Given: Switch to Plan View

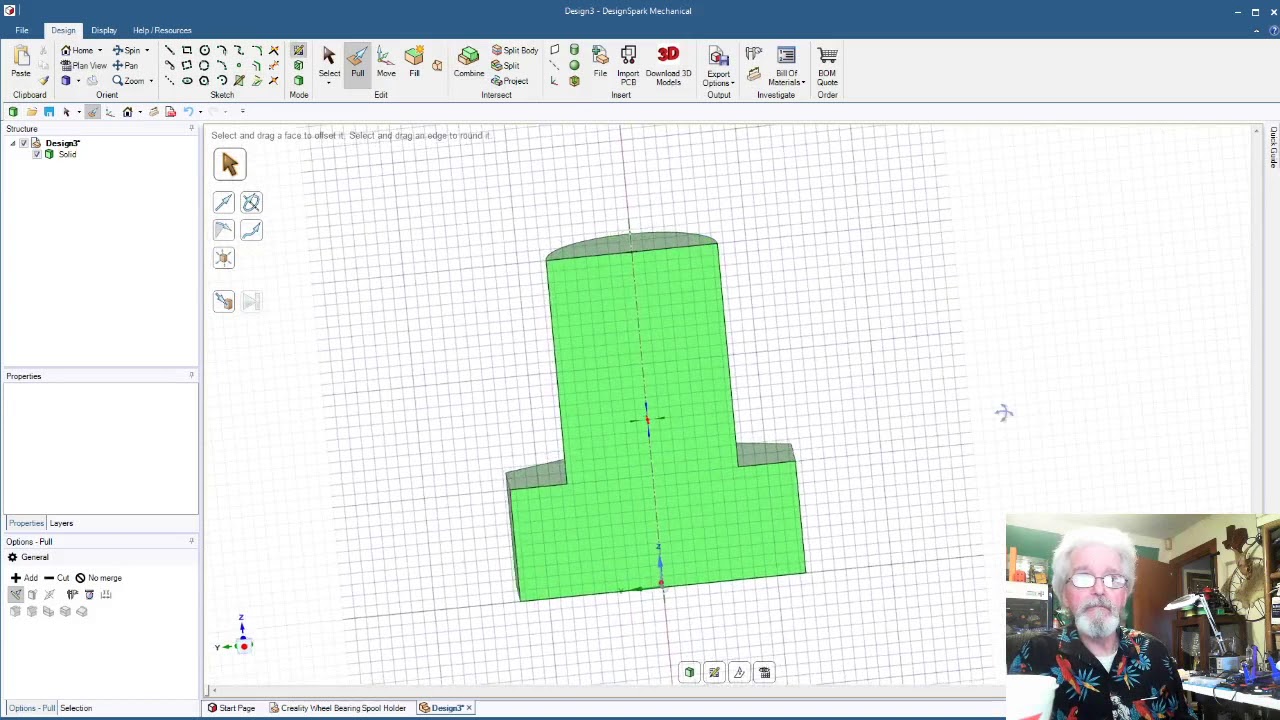Looking at the screenshot, I should tap(83, 66).
